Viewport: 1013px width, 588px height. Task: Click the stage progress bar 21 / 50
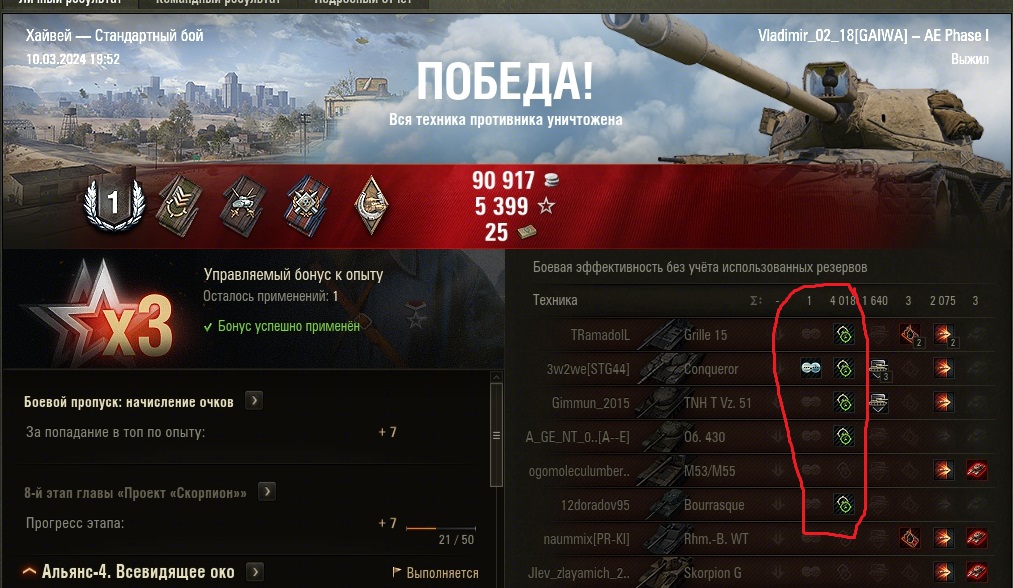pos(441,528)
